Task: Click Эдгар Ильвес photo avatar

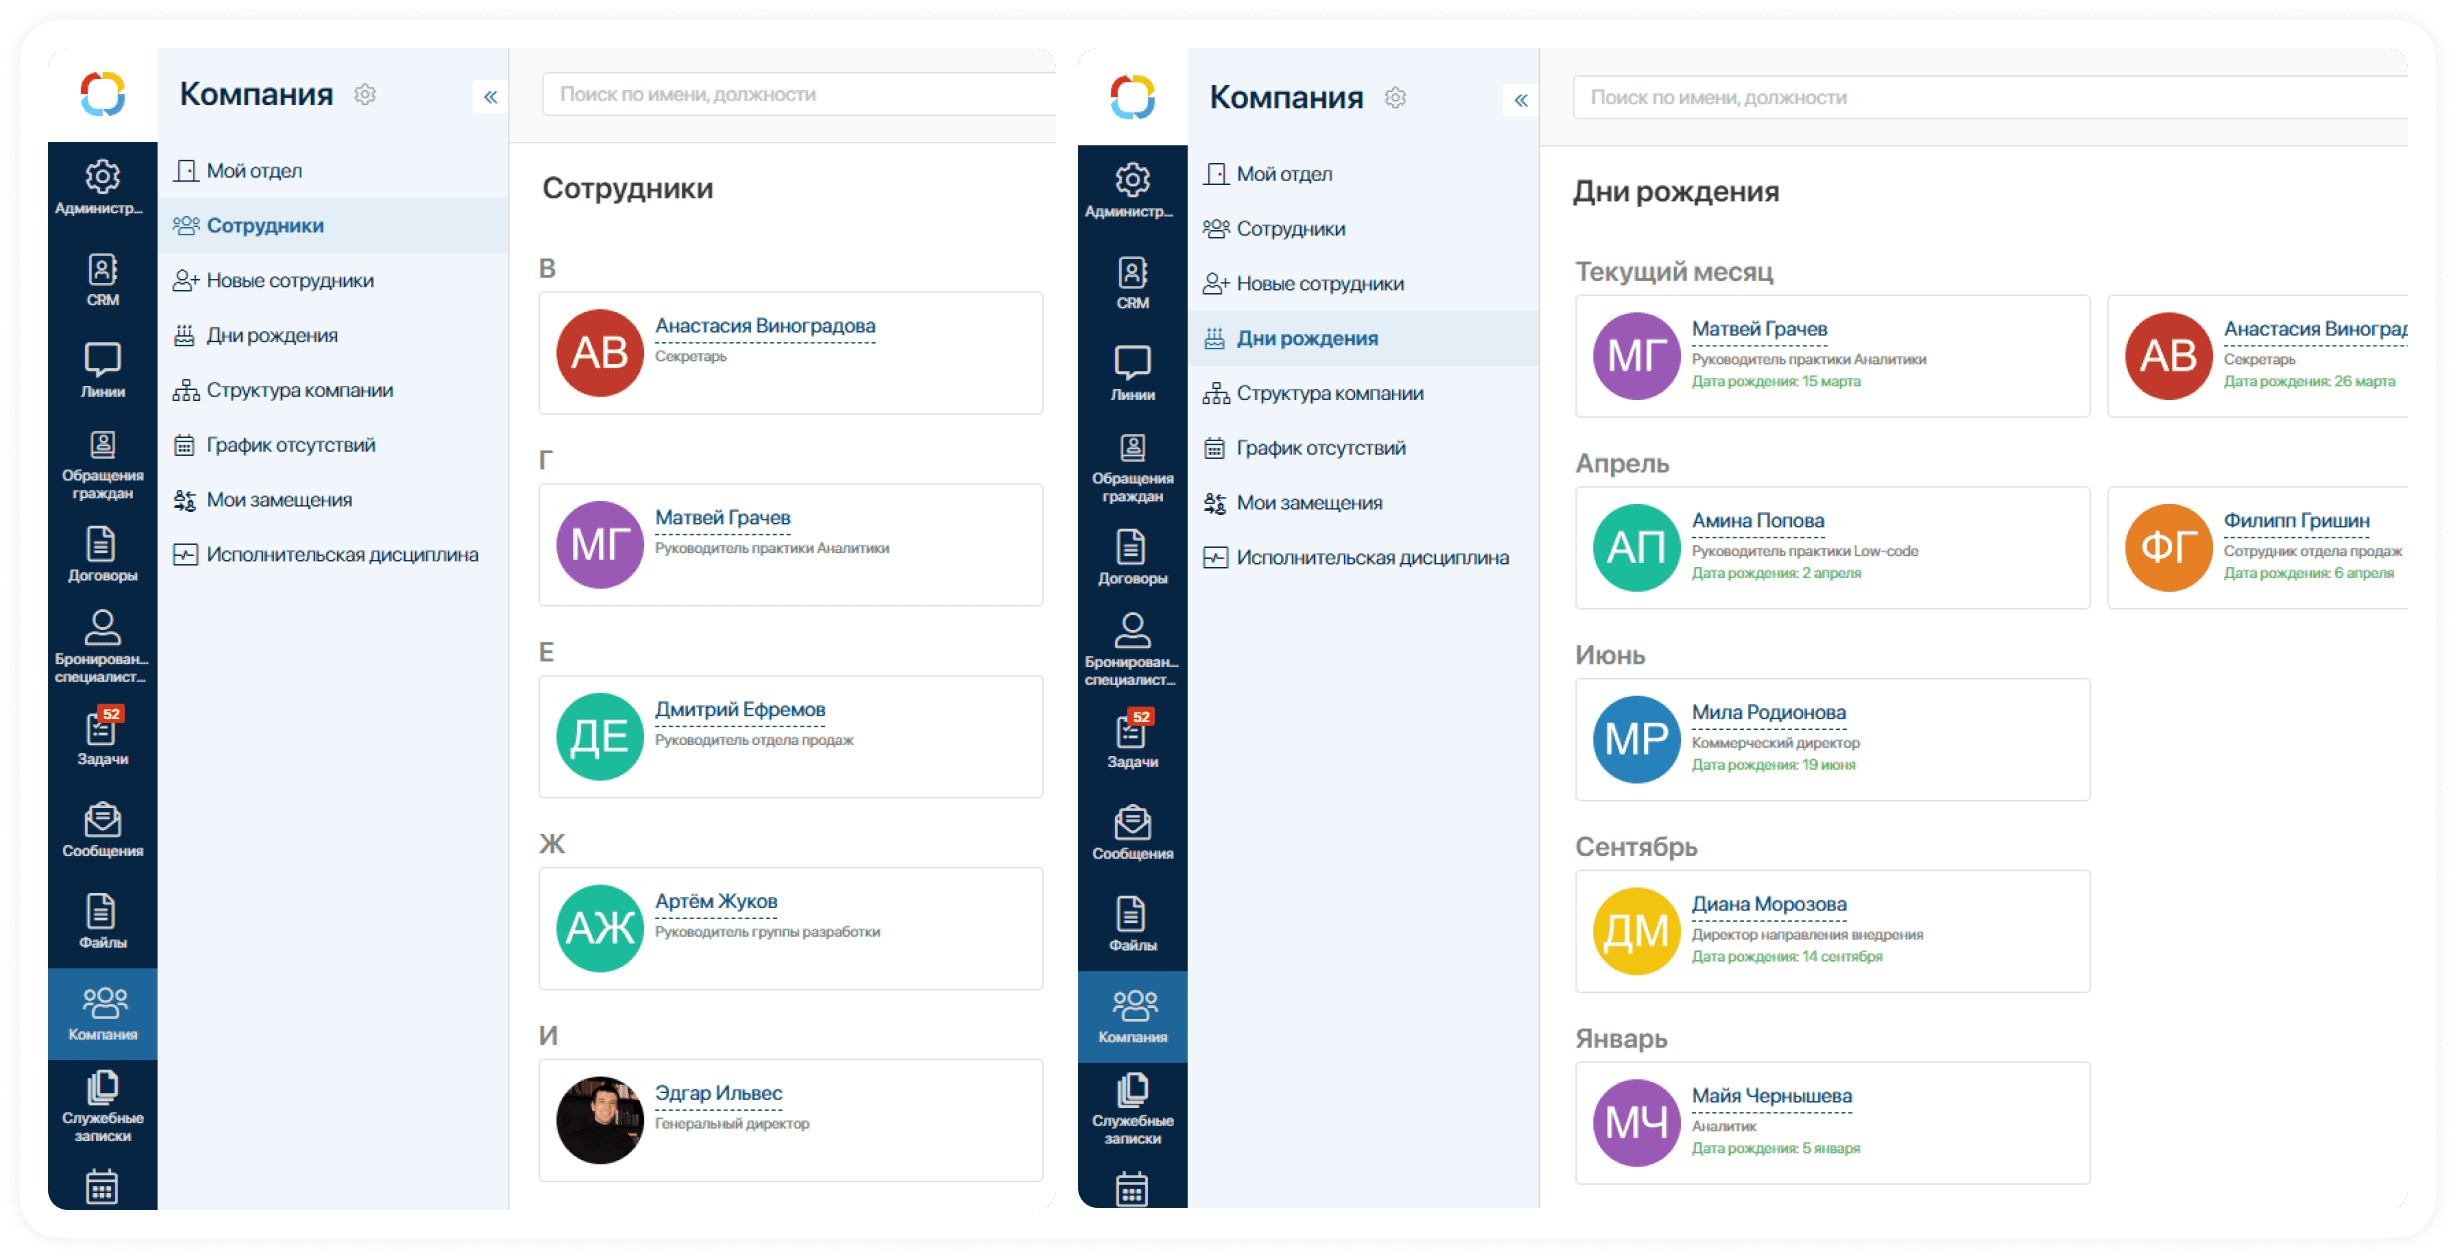Action: click(x=600, y=1120)
